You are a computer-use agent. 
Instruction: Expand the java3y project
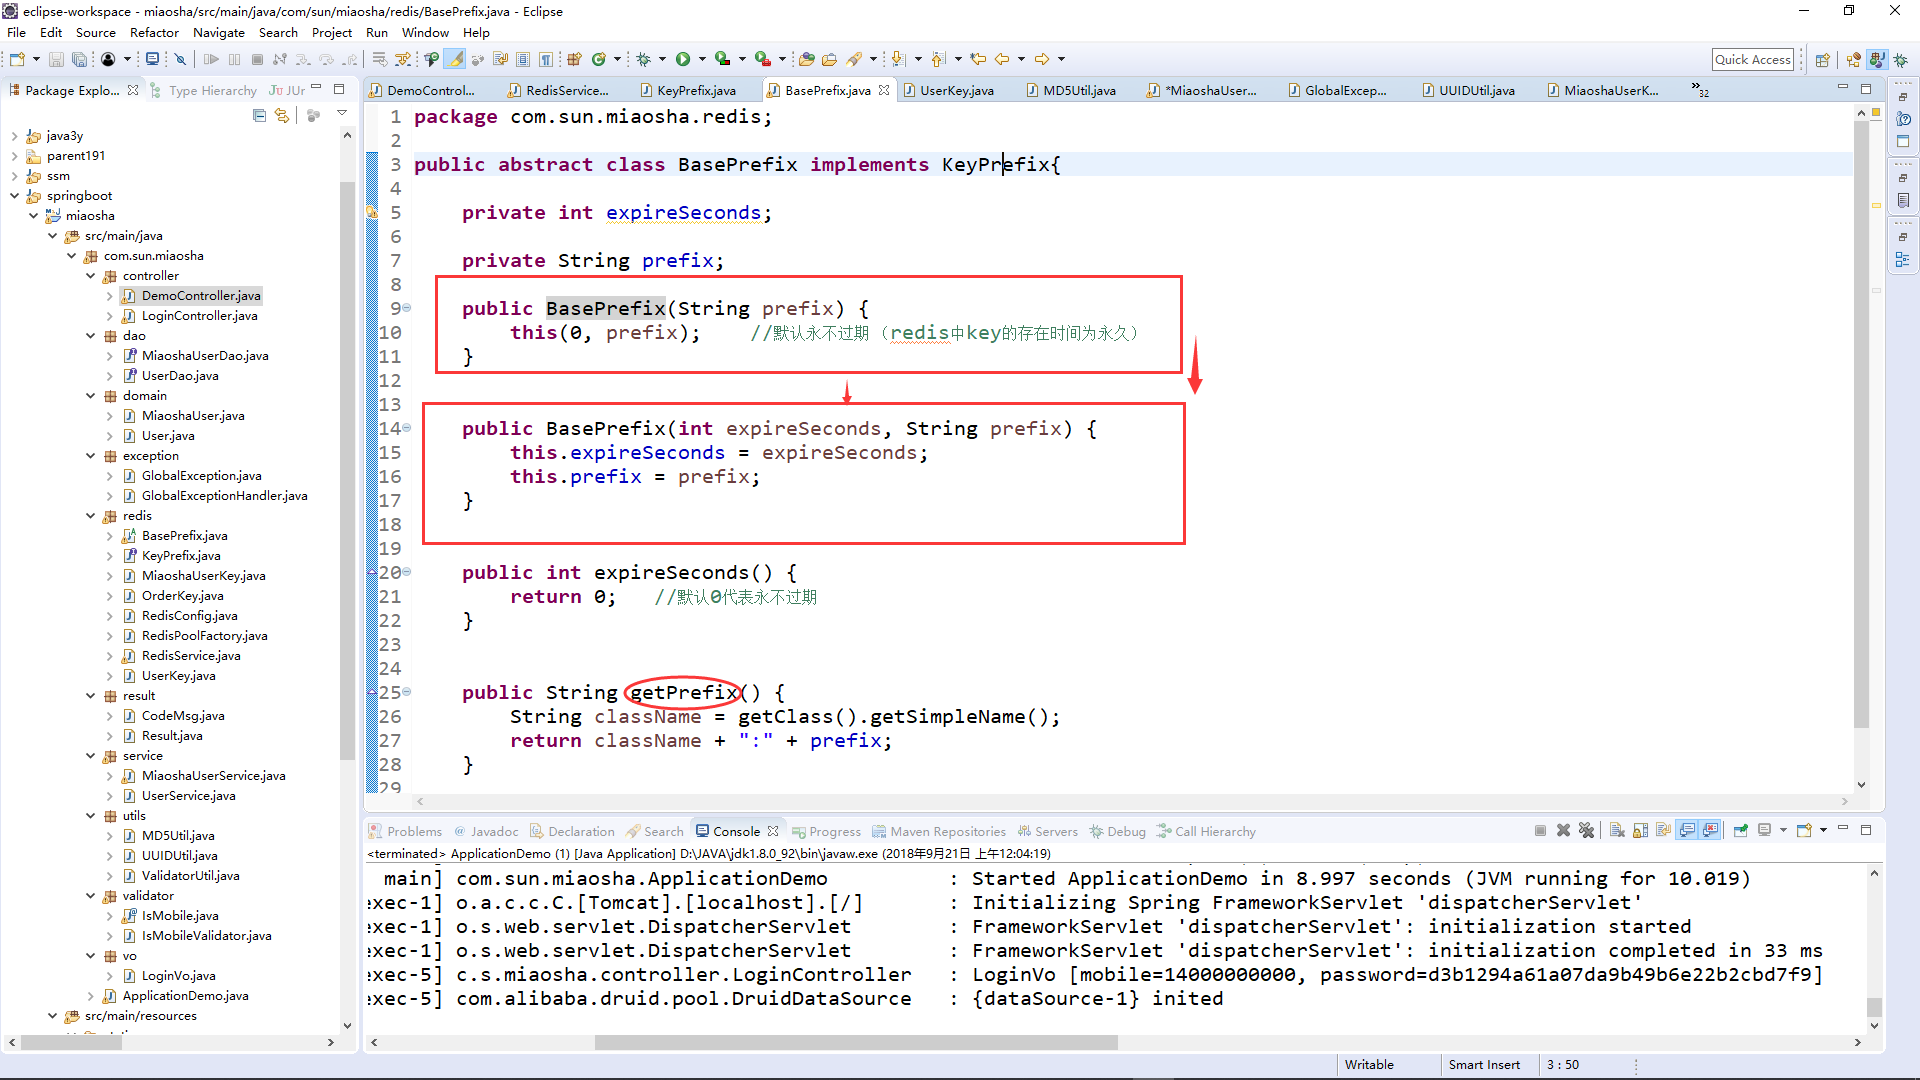point(14,136)
